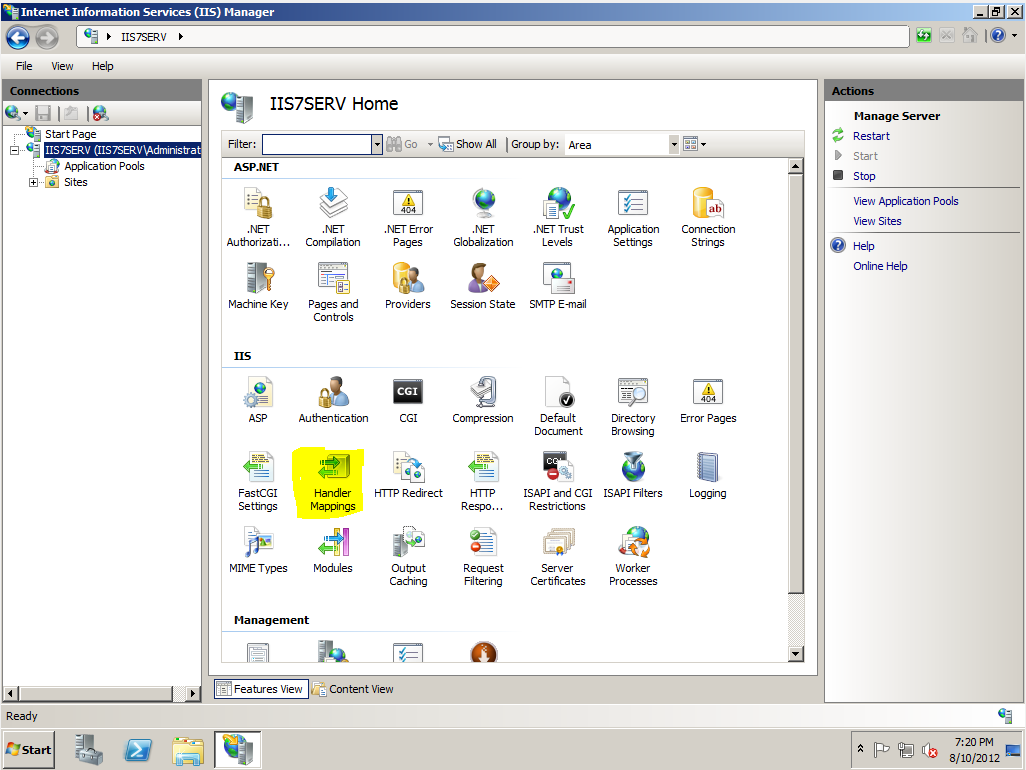
Task: Click the View Application Pools link
Action: (x=905, y=201)
